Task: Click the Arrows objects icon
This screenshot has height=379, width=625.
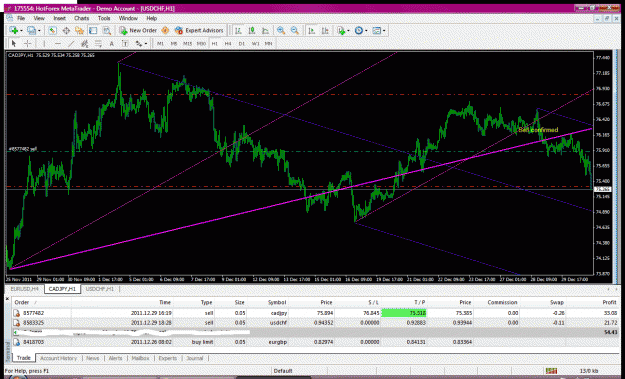Action: 138,43
